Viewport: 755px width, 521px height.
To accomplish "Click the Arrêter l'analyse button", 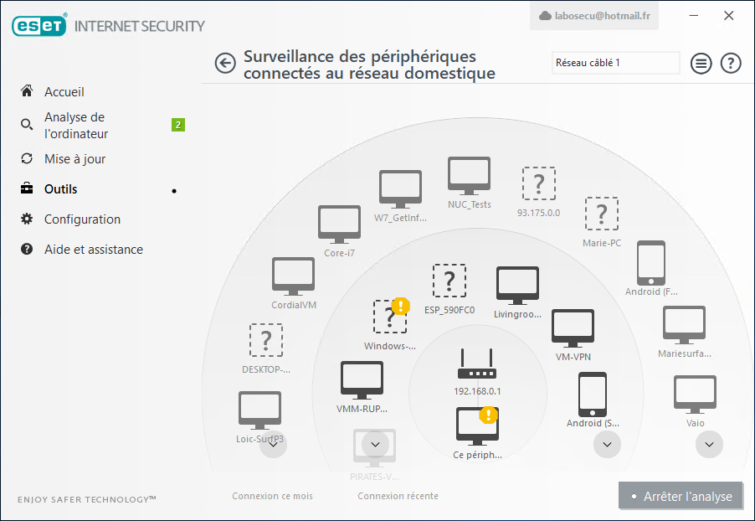I will click(x=680, y=496).
